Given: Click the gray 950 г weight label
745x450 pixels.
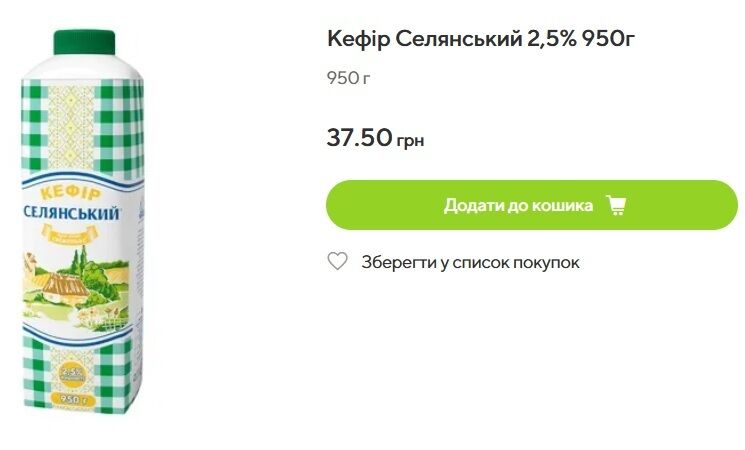Looking at the screenshot, I should (x=348, y=77).
